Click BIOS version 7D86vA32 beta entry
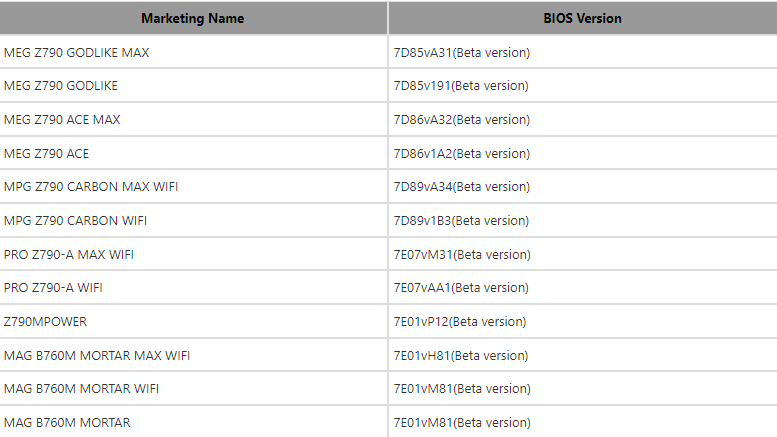The width and height of the screenshot is (777, 437). (462, 120)
